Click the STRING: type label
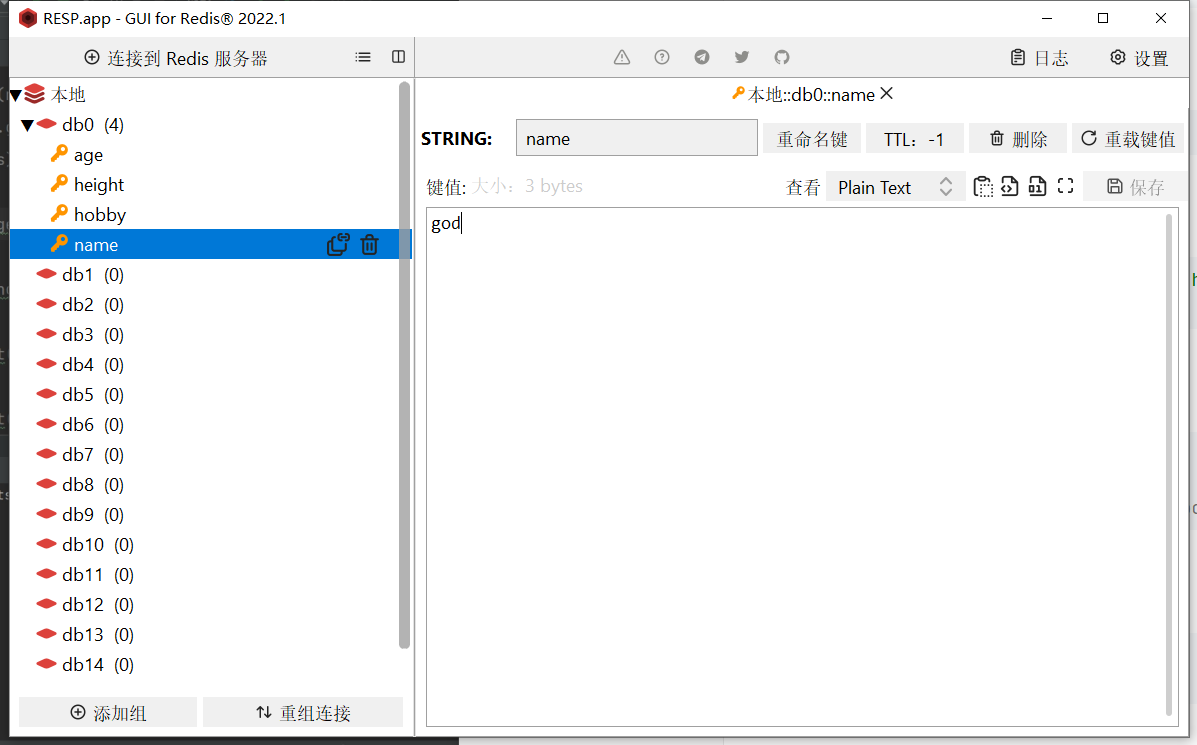 [x=457, y=139]
